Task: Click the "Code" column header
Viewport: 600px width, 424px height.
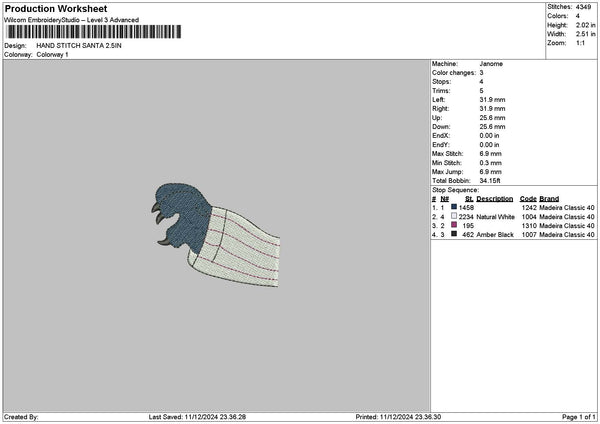Action: [x=528, y=199]
